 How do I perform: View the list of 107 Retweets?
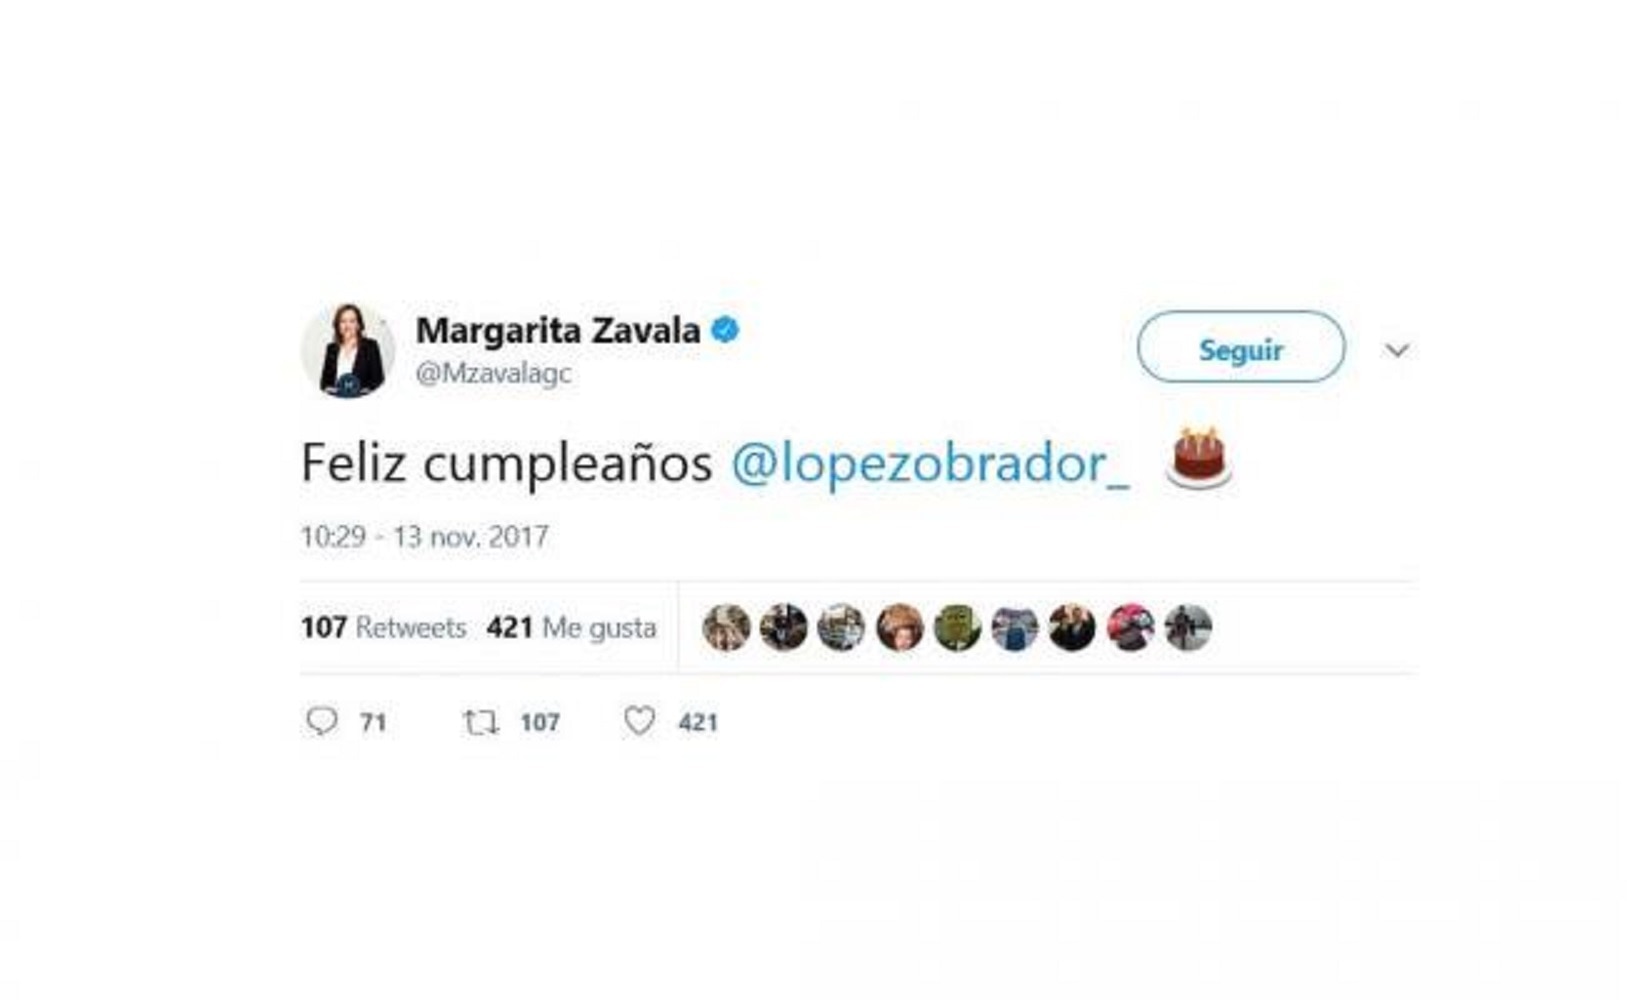click(384, 628)
